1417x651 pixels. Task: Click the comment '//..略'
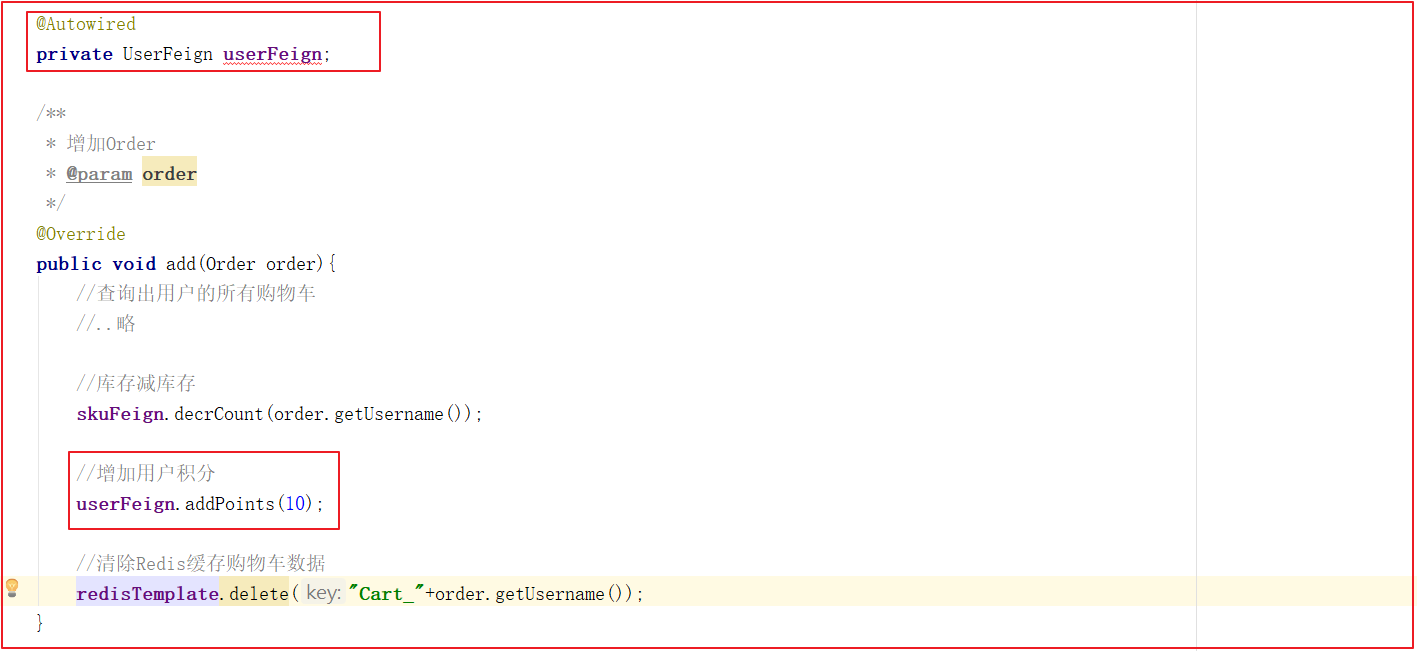click(106, 324)
